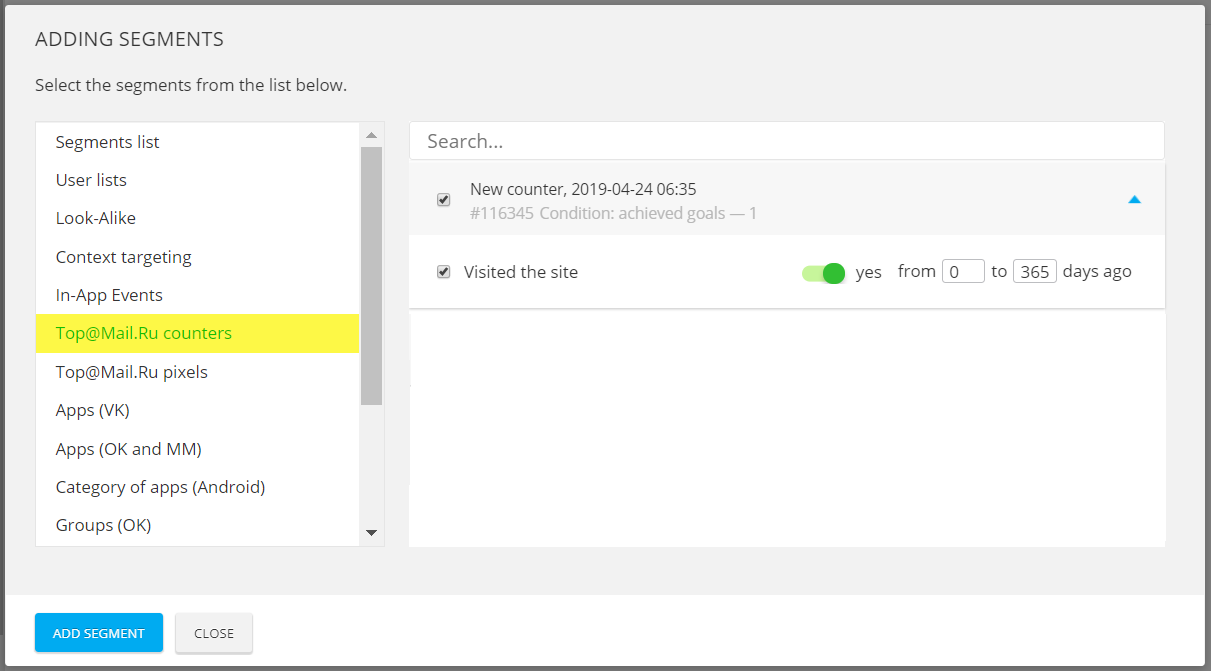The height and width of the screenshot is (671, 1211).
Task: Click the scroll down arrow in category list
Action: point(371,533)
